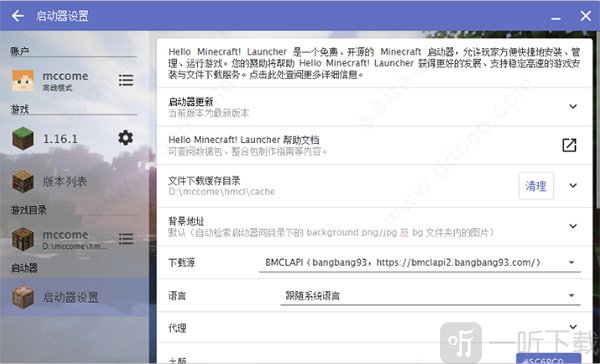Open settings gear for version 1.16.1
This screenshot has width=600, height=364.
126,138
